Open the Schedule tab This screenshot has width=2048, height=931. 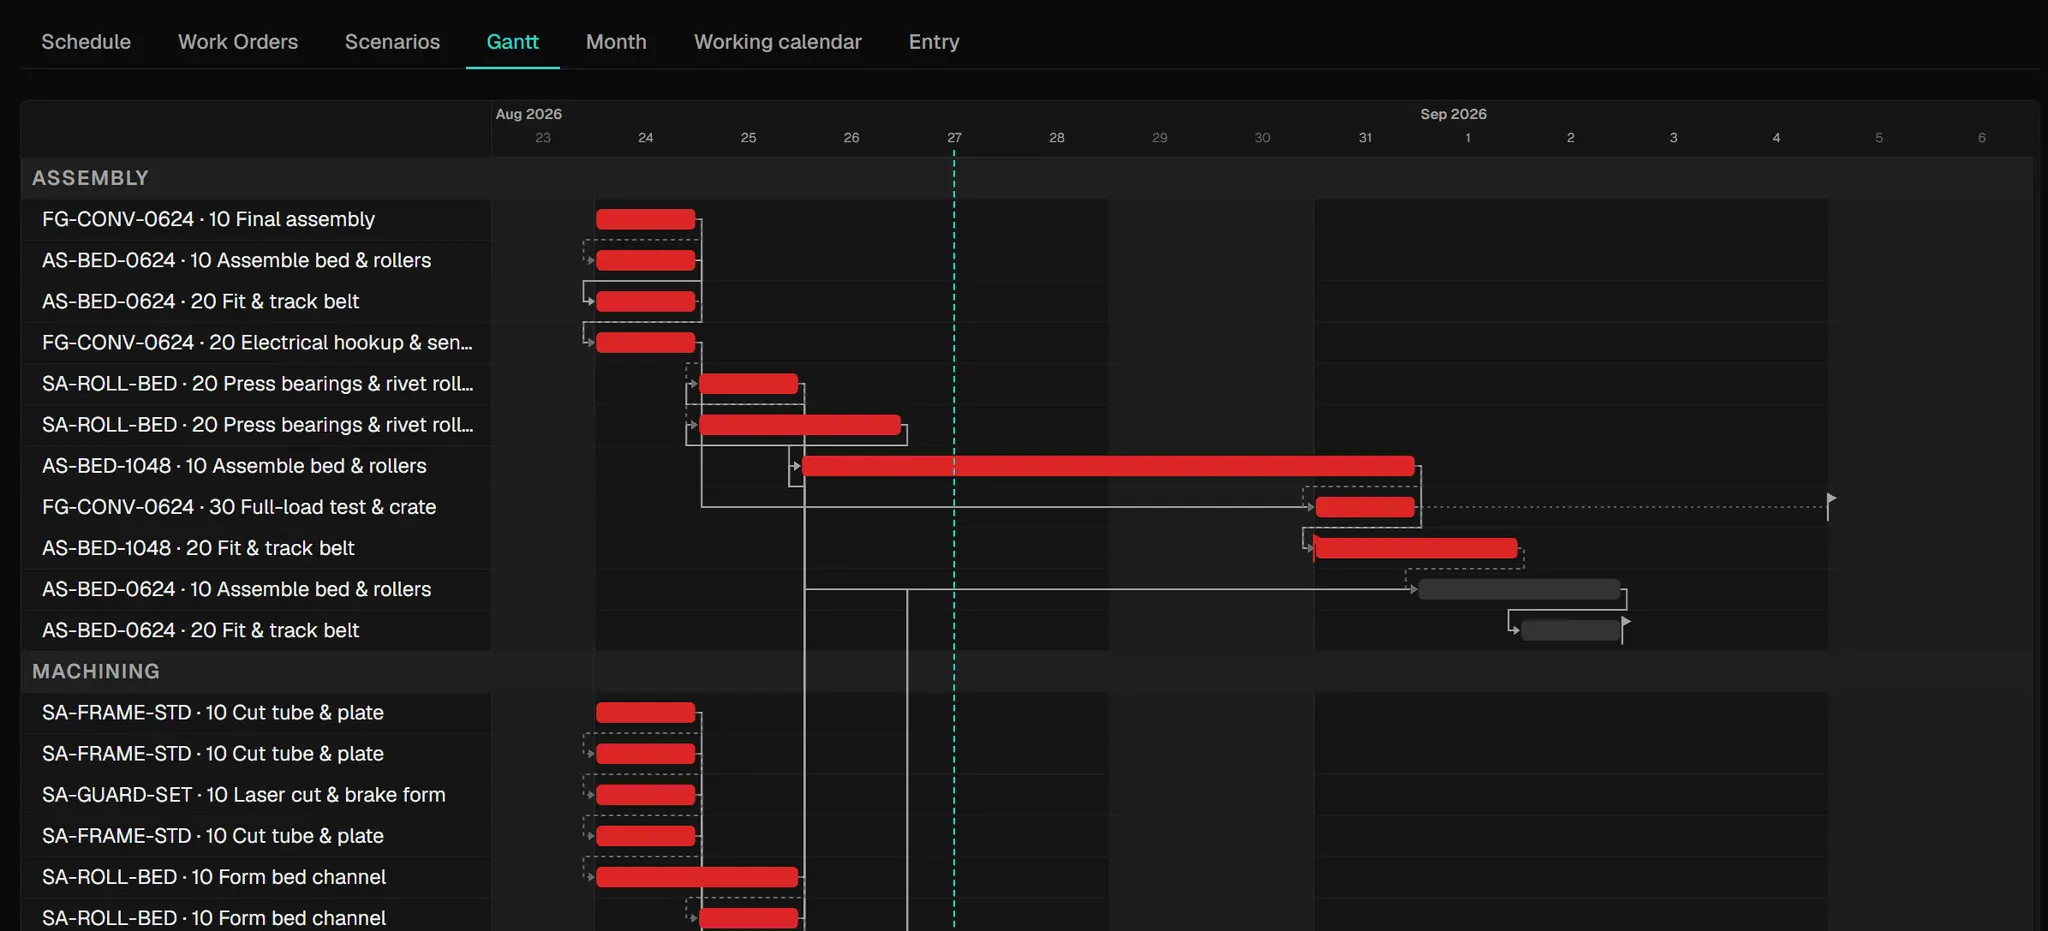[x=86, y=42]
